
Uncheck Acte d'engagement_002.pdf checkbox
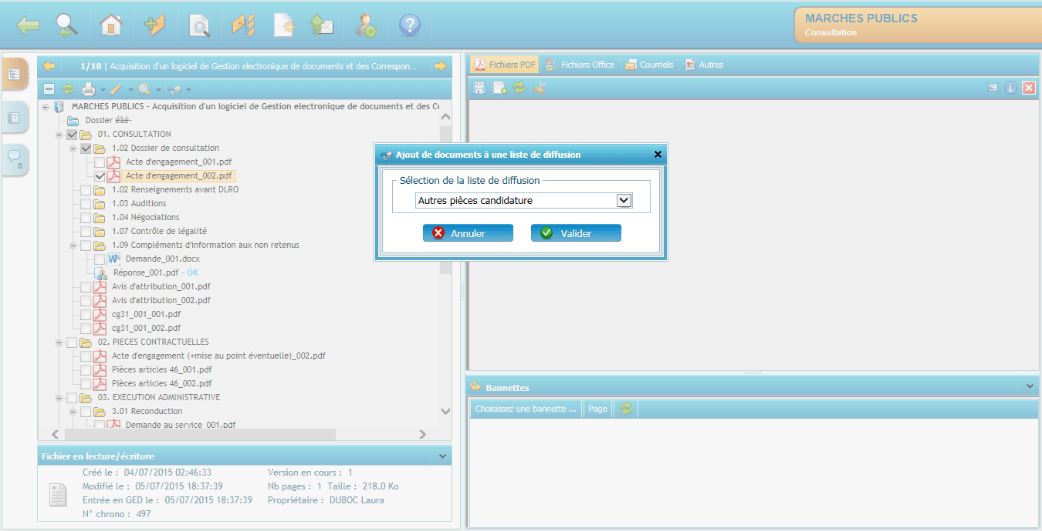99,176
